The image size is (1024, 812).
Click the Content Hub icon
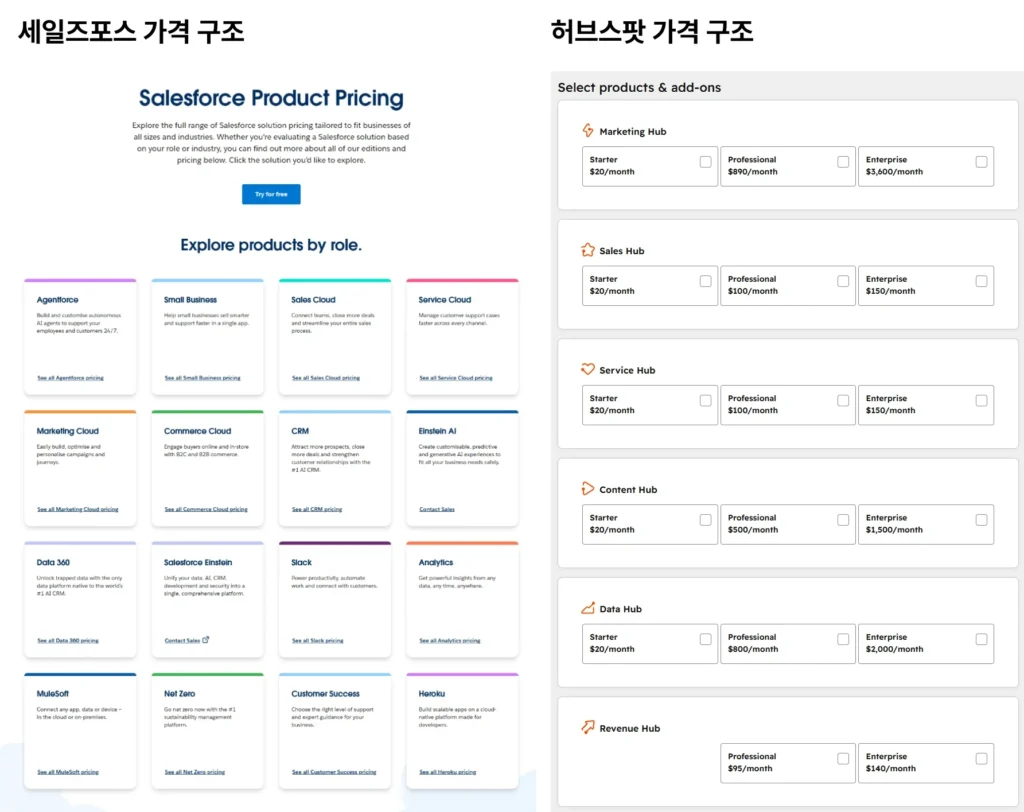pos(588,489)
